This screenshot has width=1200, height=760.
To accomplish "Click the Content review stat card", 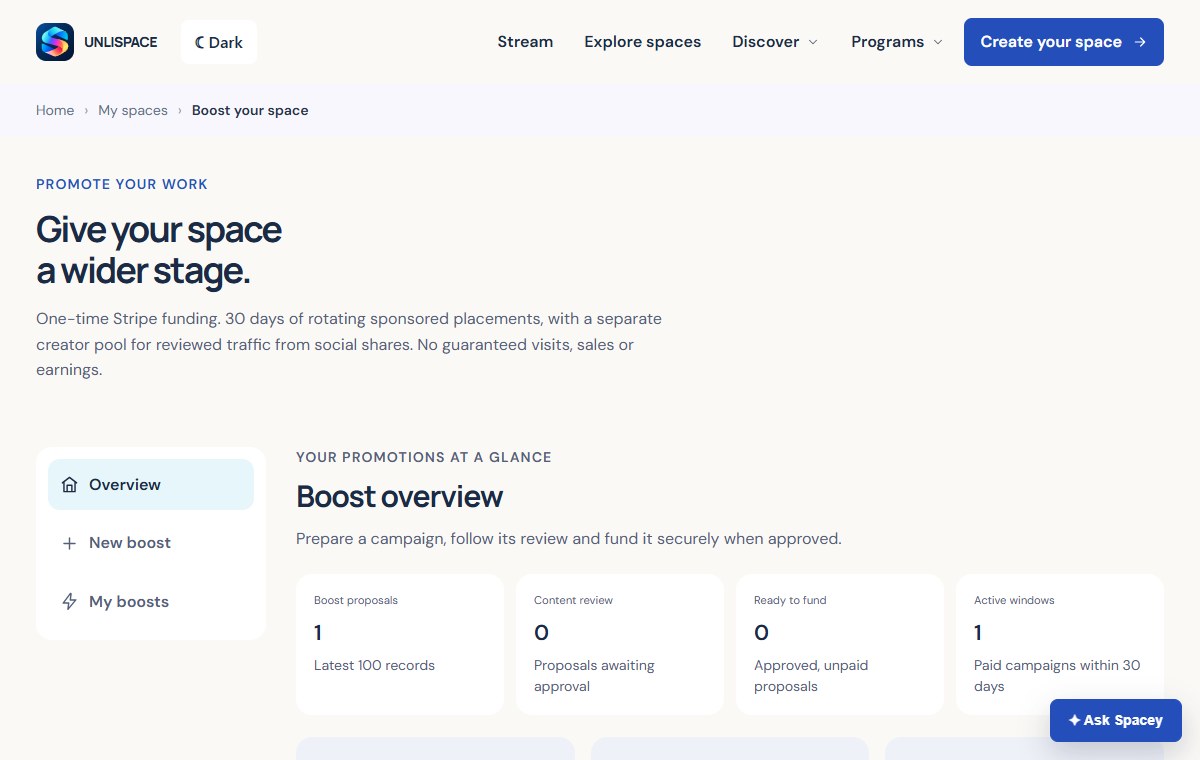I will (x=620, y=644).
